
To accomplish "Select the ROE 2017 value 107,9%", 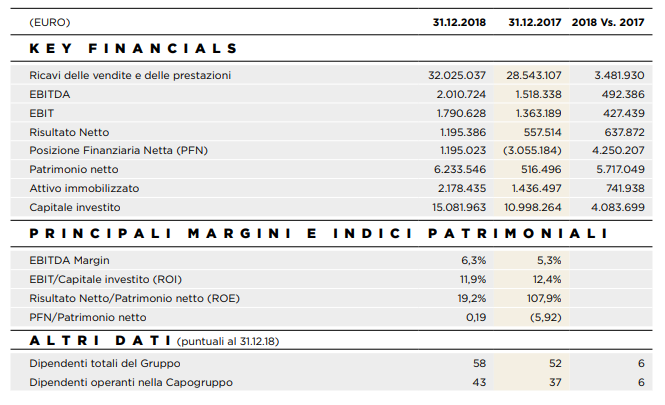I will (x=543, y=298).
